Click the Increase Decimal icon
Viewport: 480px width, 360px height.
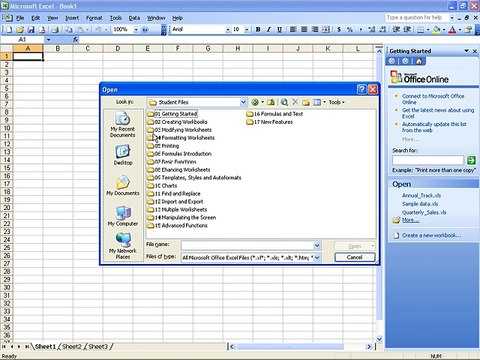372,30
